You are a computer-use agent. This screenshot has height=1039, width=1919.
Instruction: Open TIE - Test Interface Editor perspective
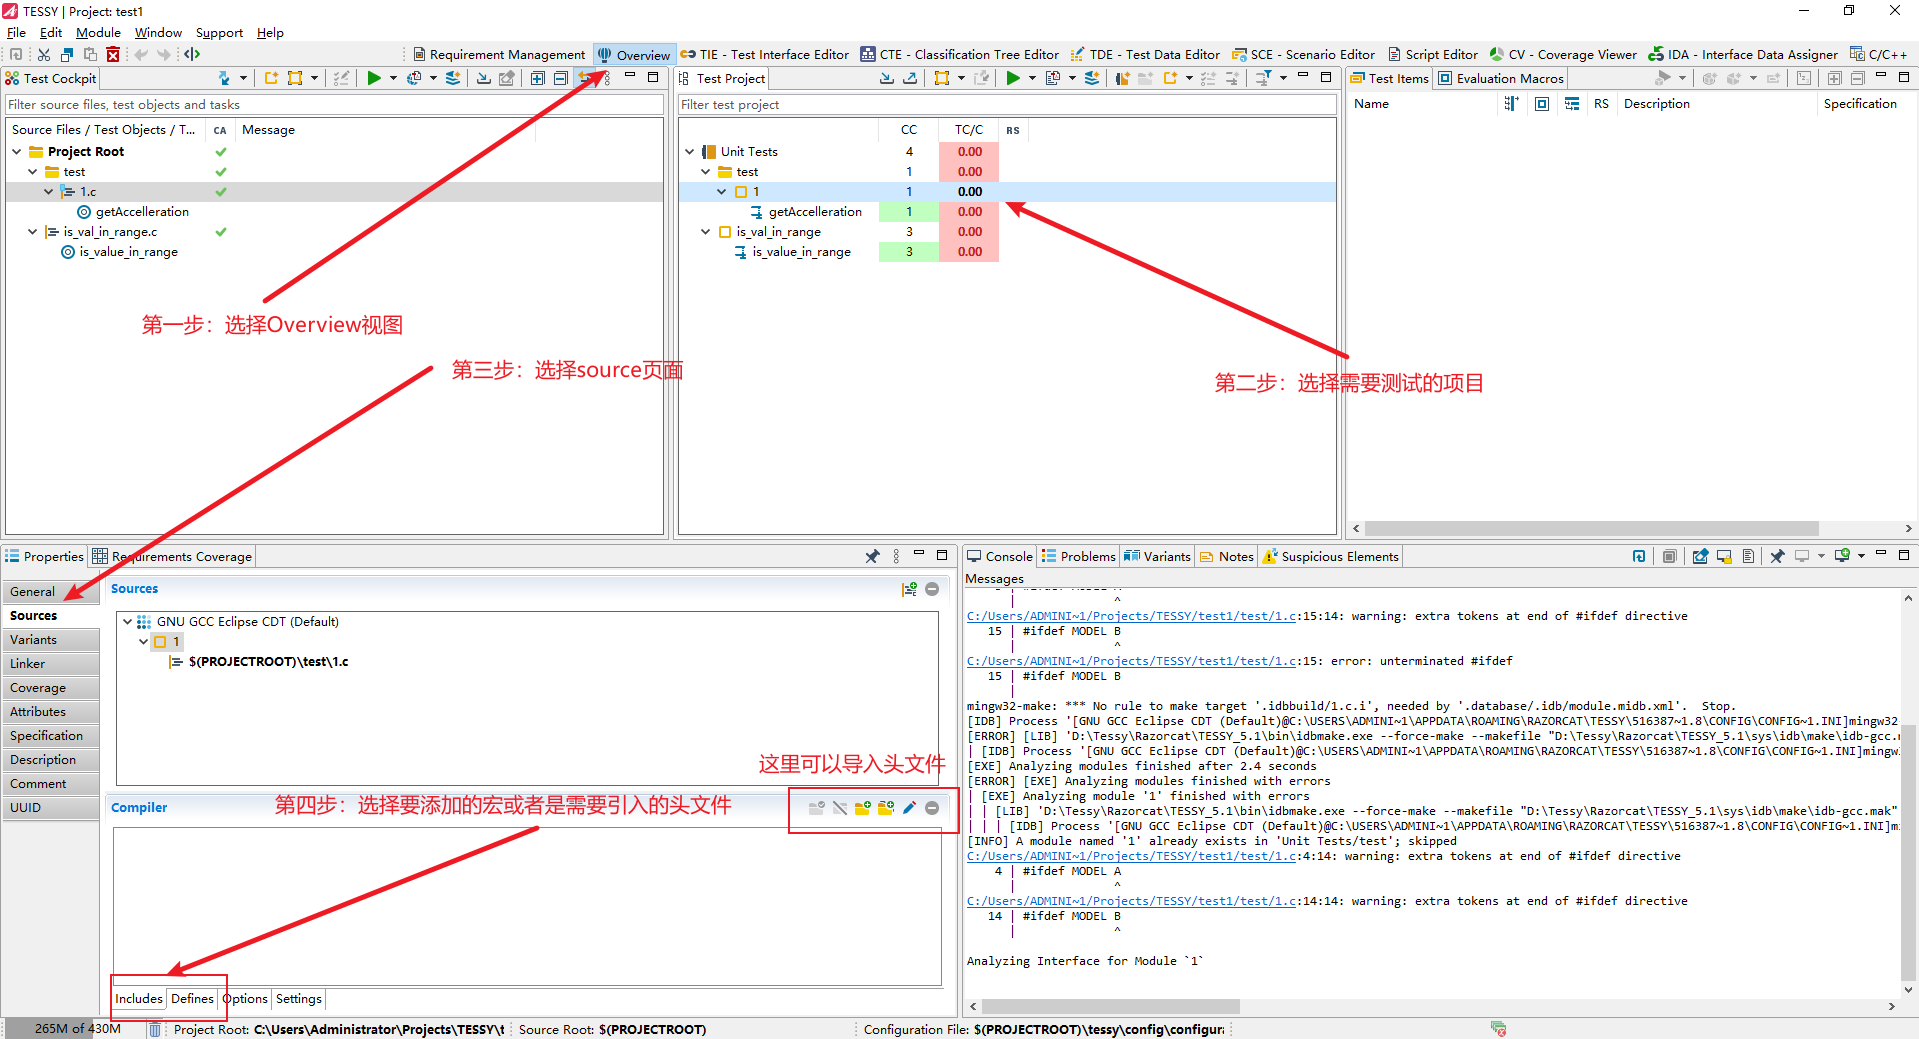pos(764,55)
